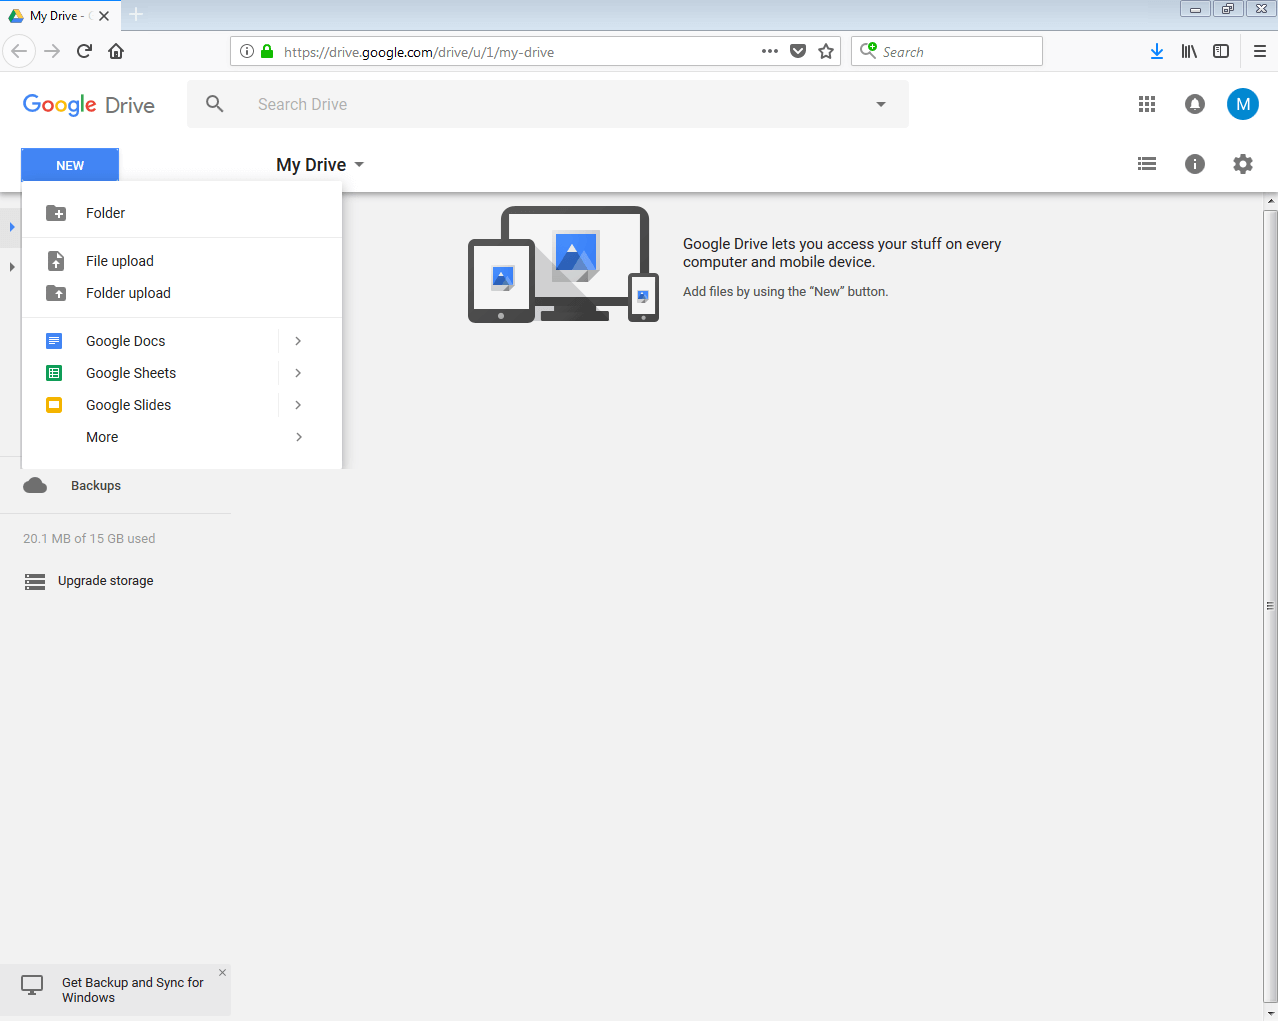Choose Folder from the New menu
This screenshot has height=1021, width=1278.
182,213
